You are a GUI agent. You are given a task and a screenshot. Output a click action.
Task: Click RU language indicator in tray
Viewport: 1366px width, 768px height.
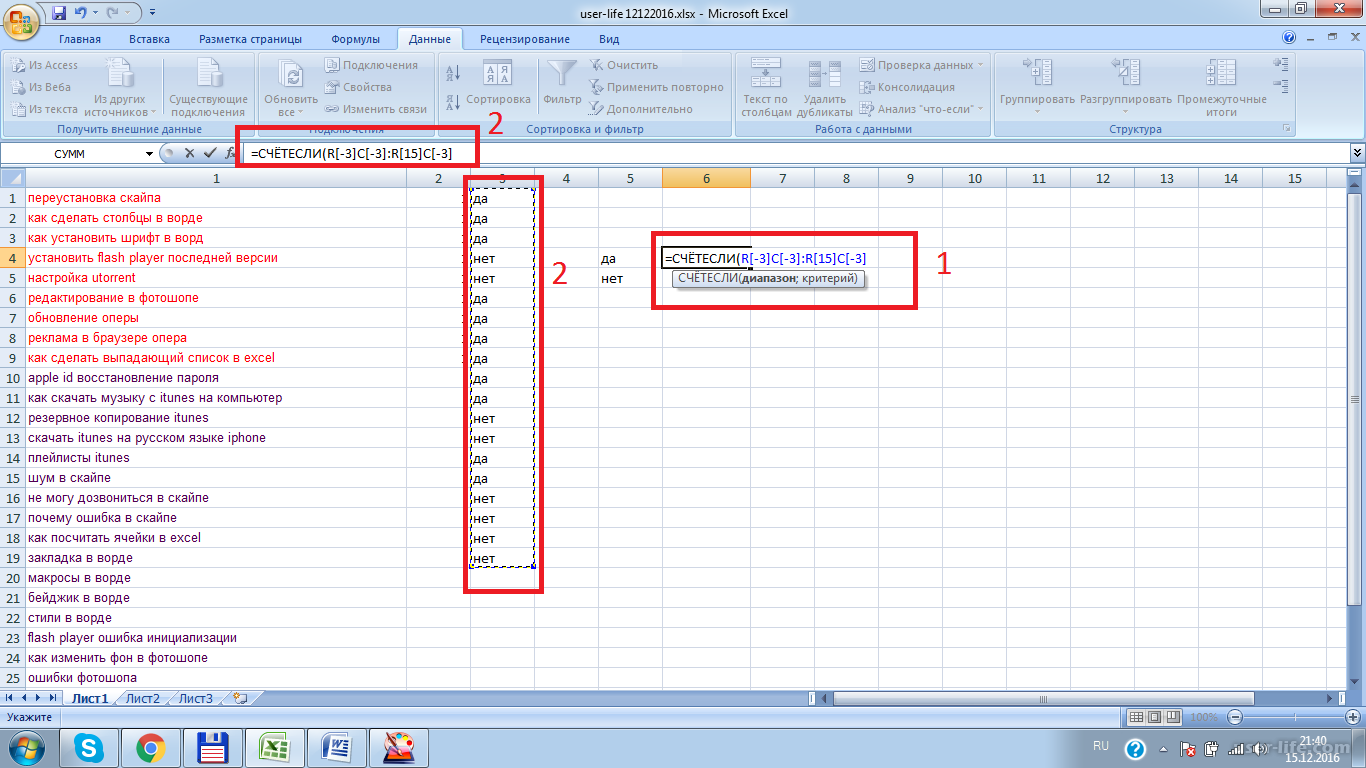pos(1101,746)
